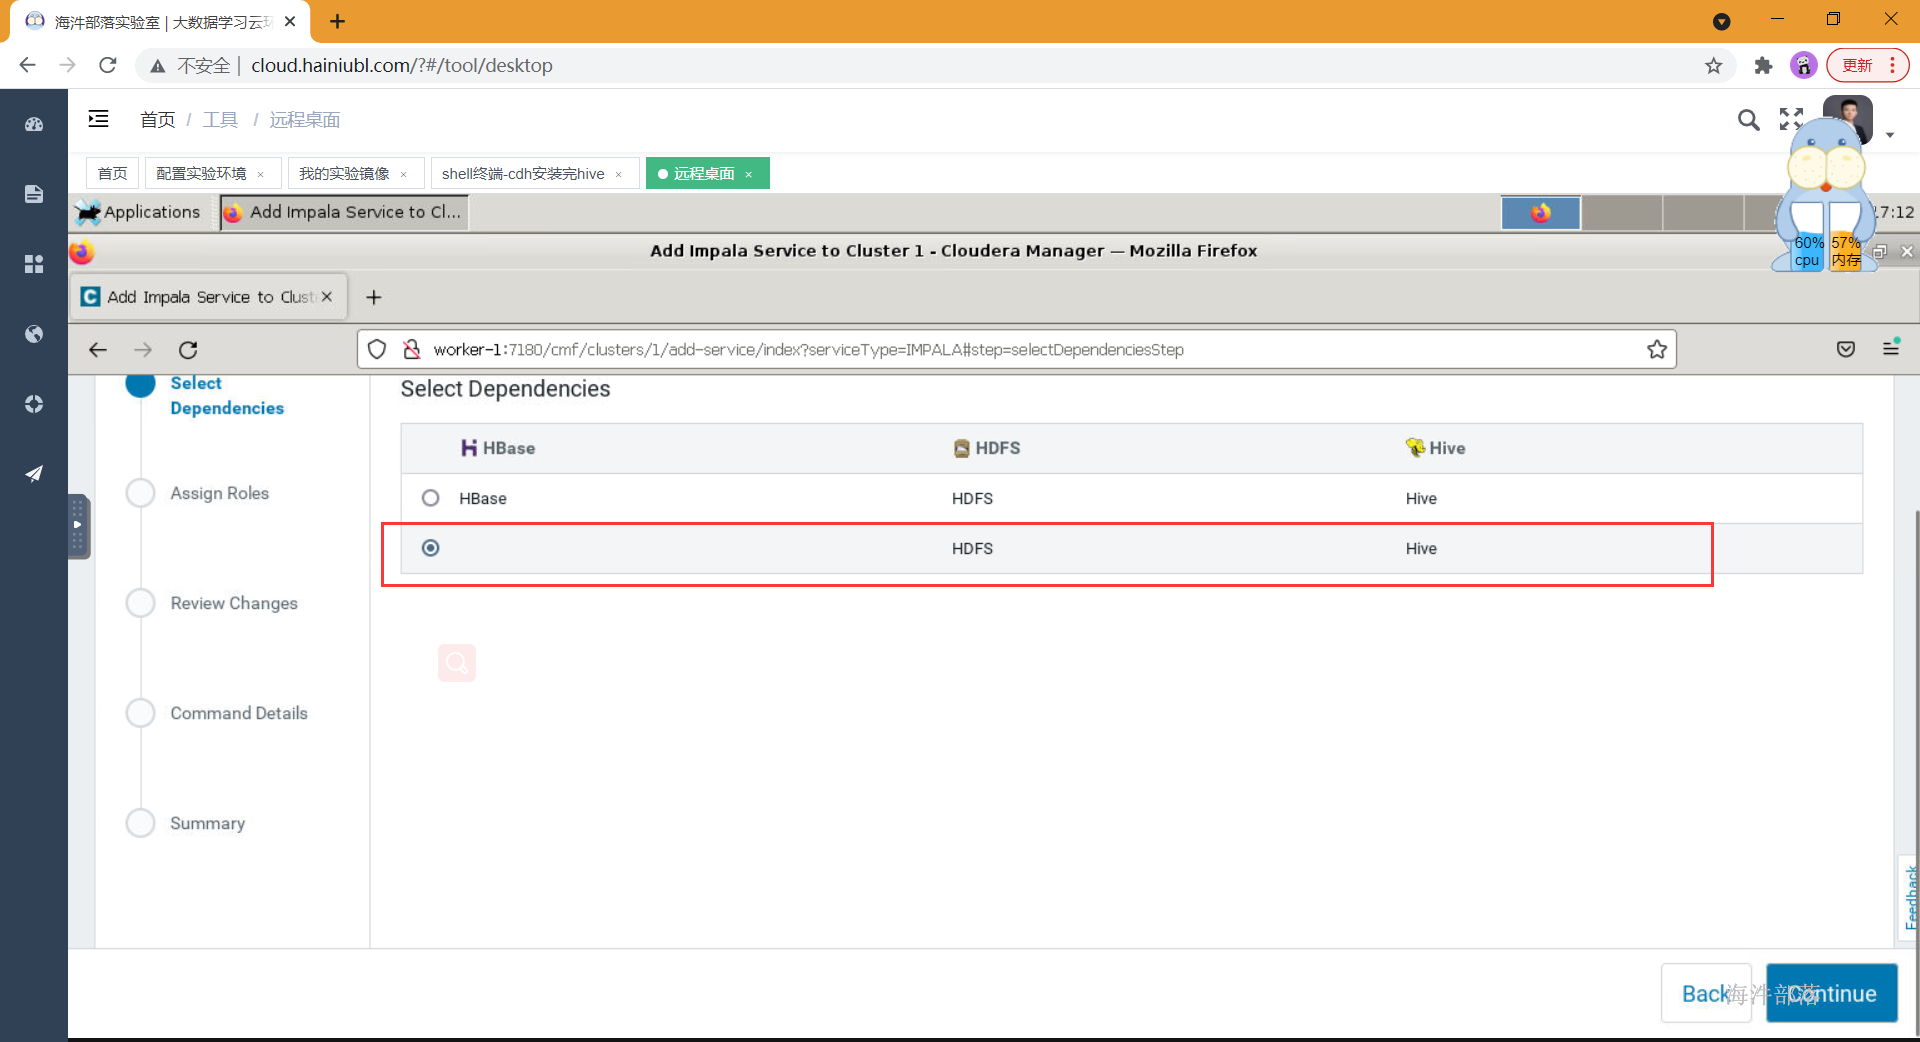This screenshot has height=1042, width=1920.
Task: Click the document icon in left sidebar
Action: click(x=34, y=194)
